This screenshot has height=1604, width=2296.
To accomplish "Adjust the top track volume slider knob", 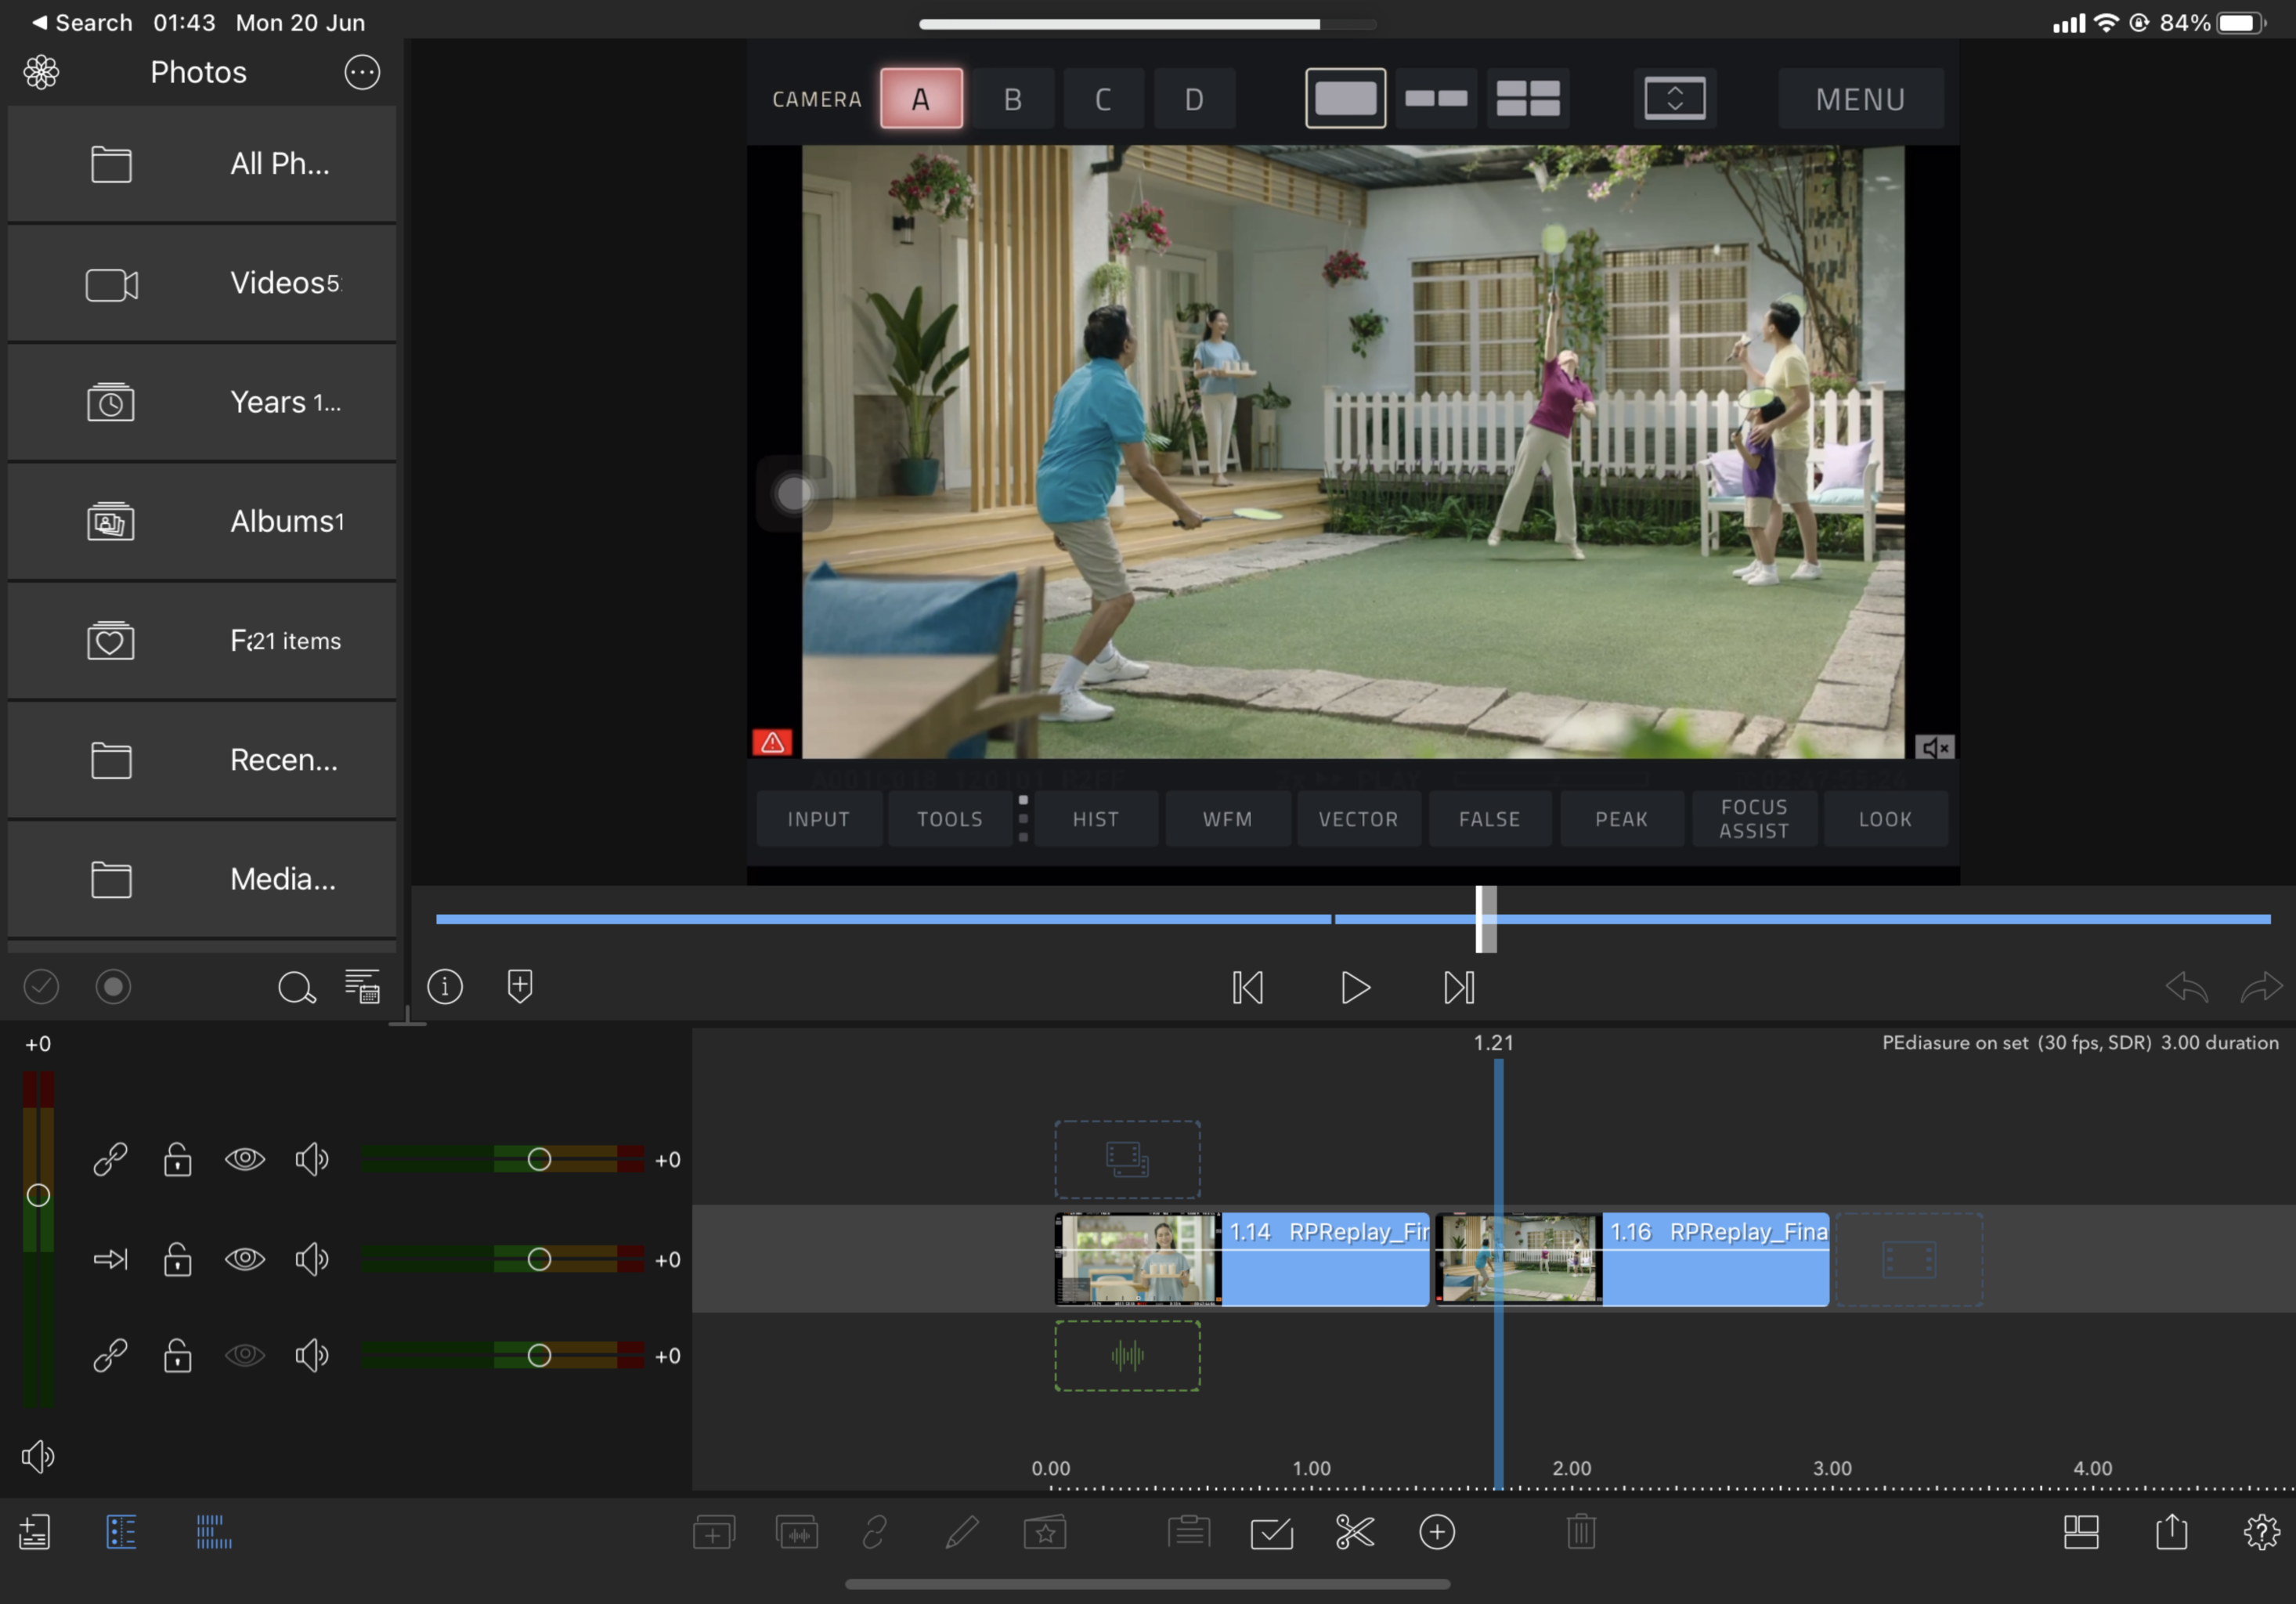I will [539, 1159].
